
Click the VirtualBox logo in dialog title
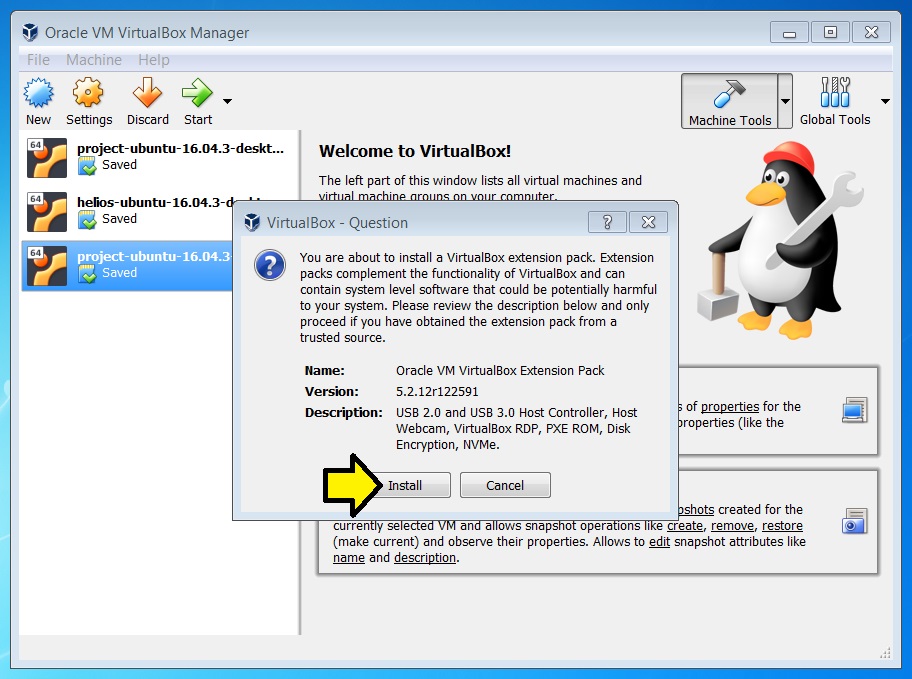click(252, 222)
